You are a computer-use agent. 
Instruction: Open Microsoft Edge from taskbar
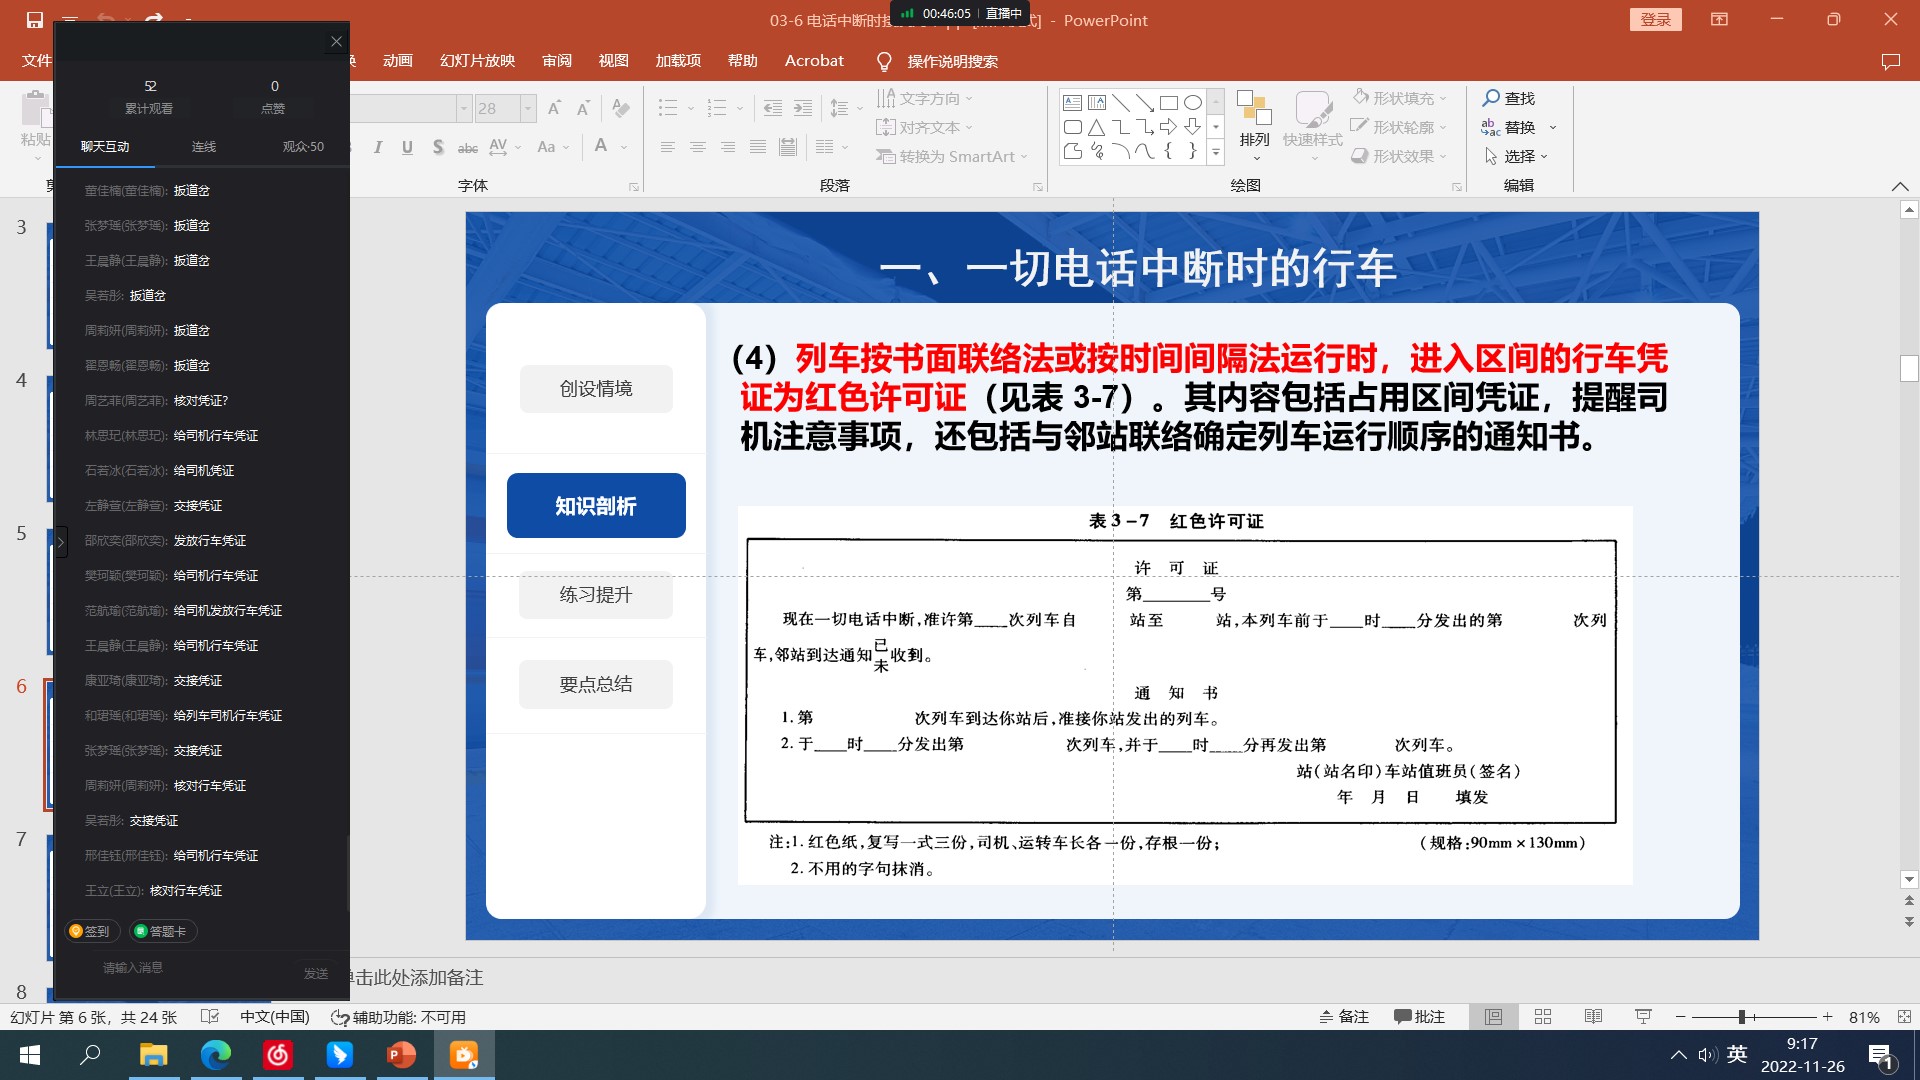pyautogui.click(x=215, y=1055)
